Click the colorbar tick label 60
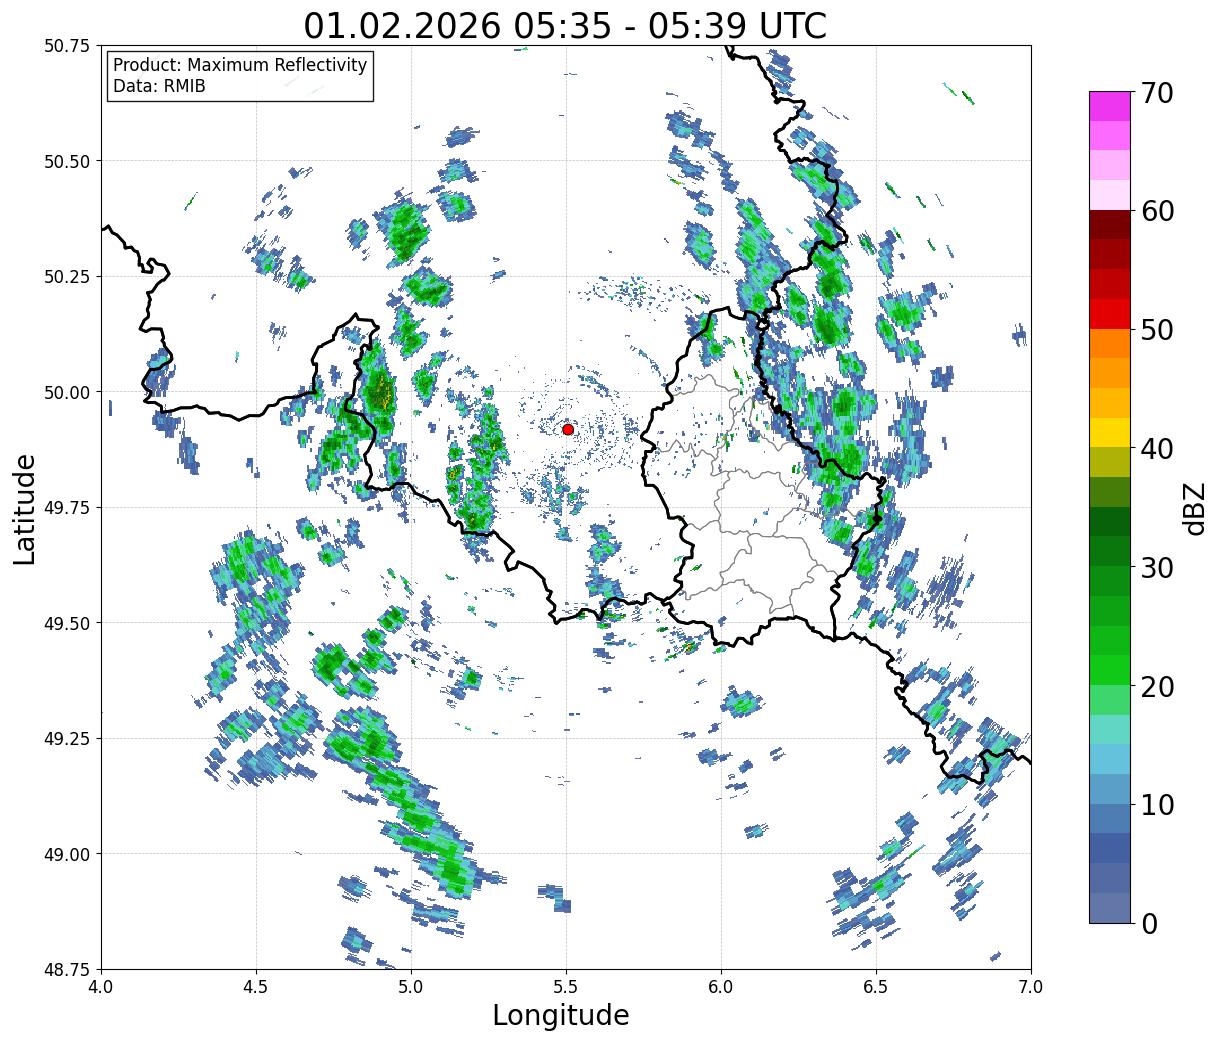1219x1040 pixels. coord(1157,211)
